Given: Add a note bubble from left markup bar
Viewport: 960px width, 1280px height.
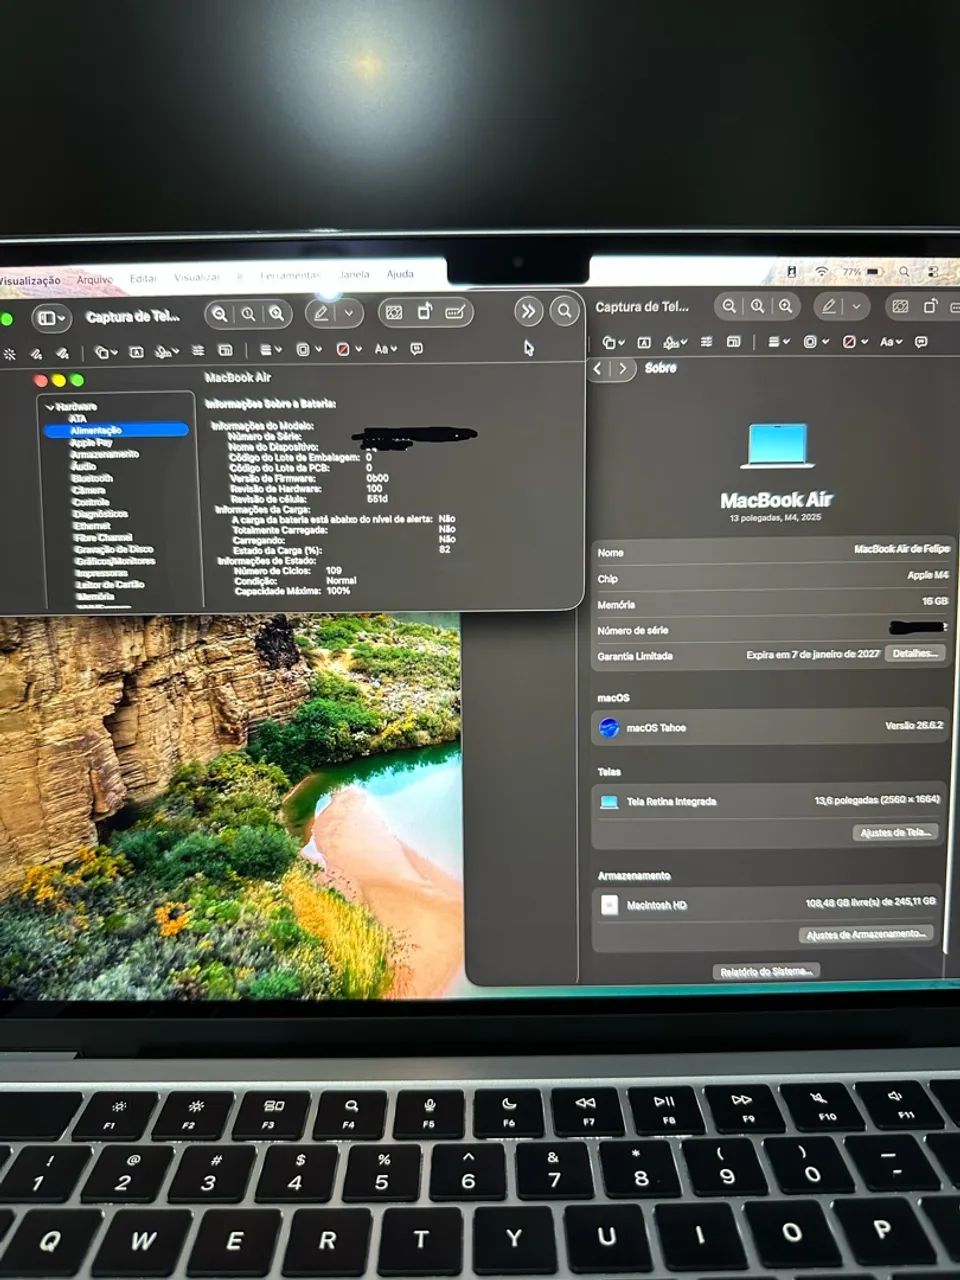Looking at the screenshot, I should point(417,349).
